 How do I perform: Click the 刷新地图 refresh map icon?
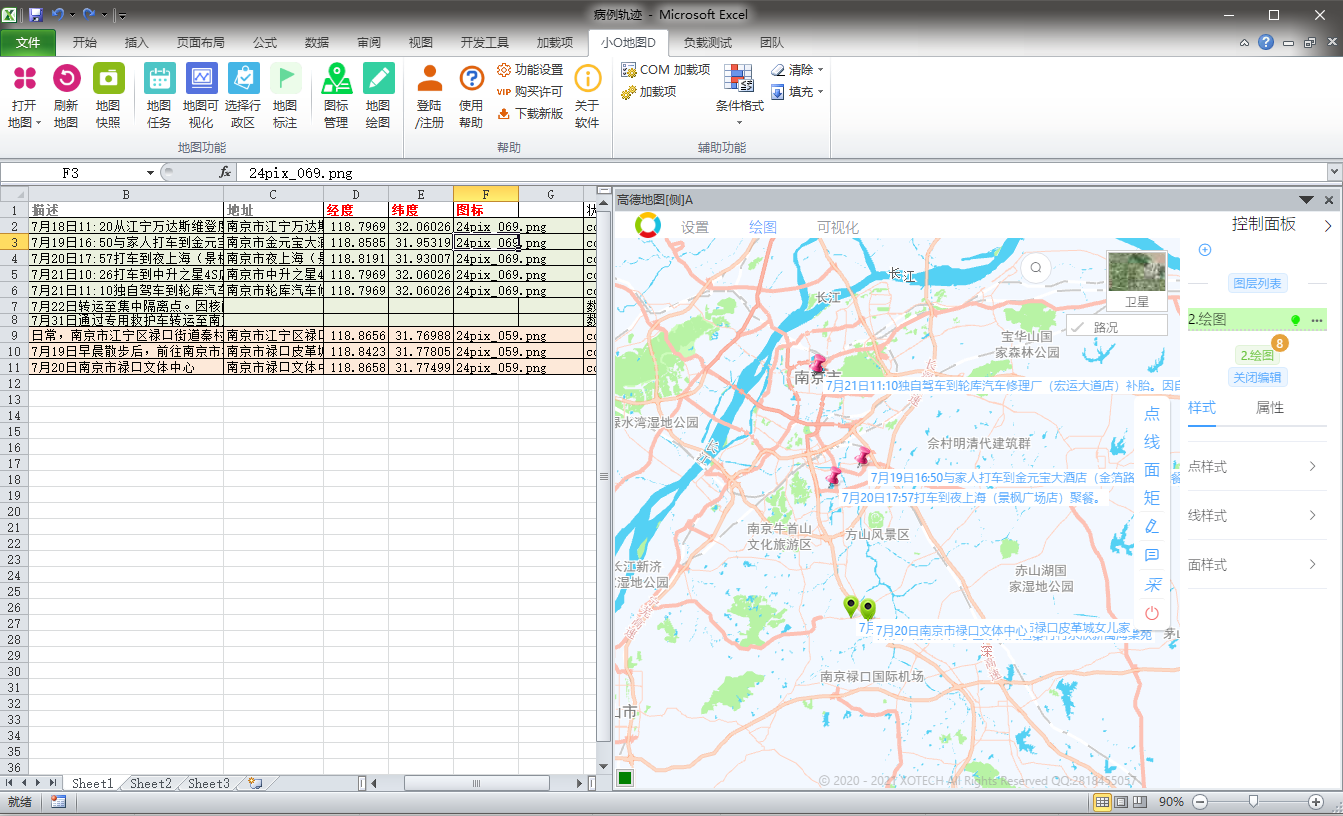click(66, 79)
